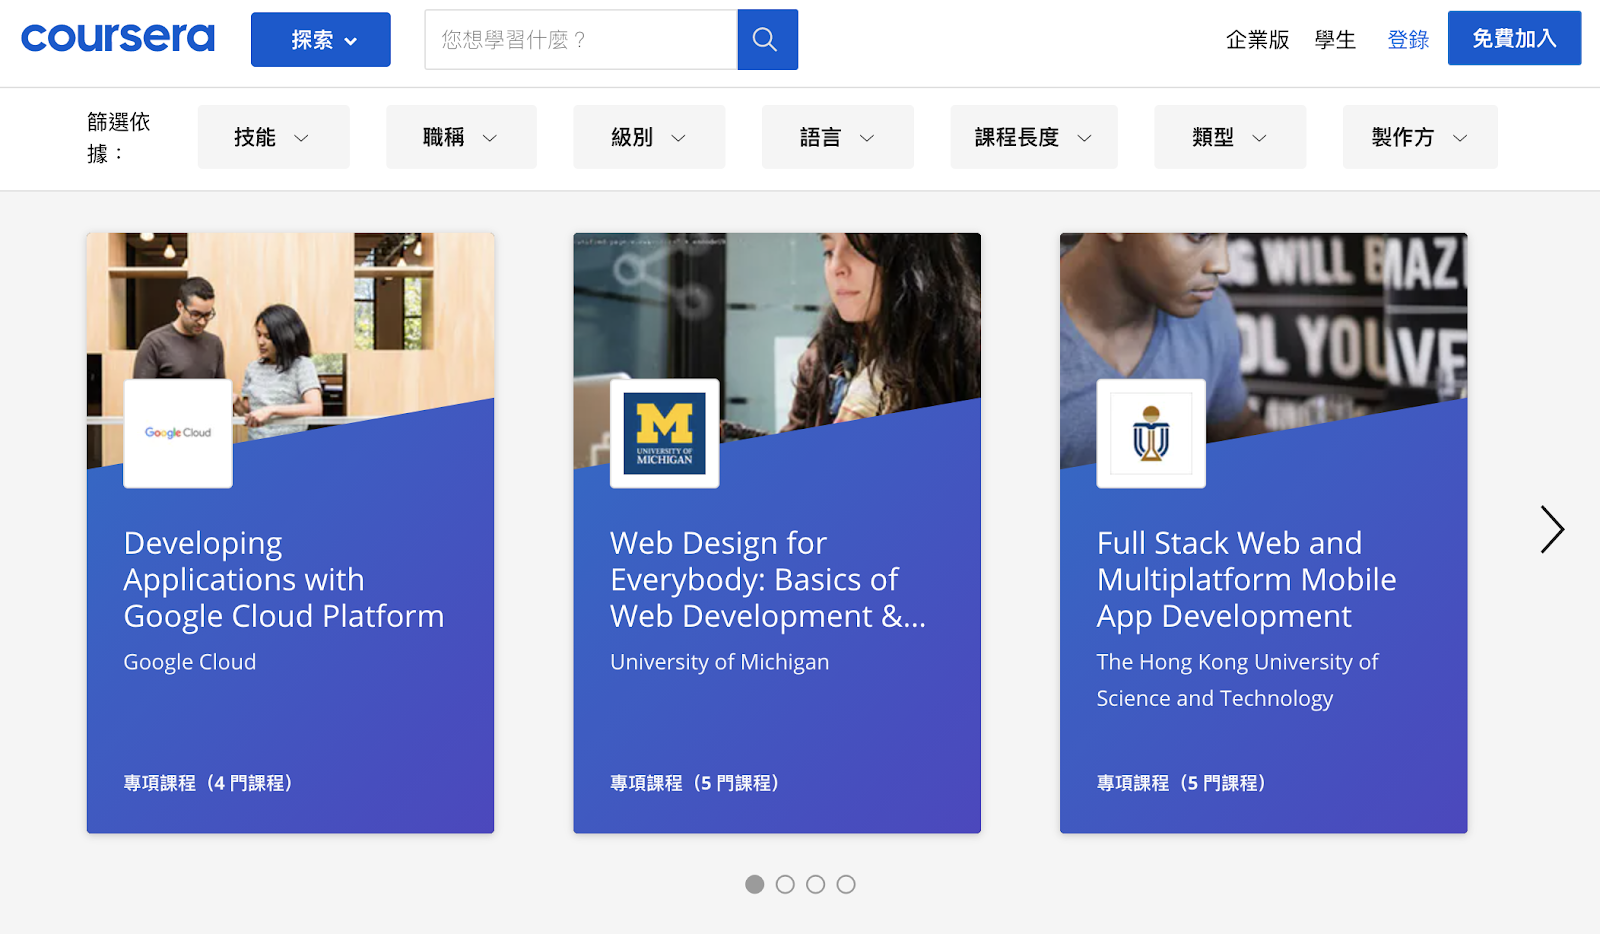
Task: Open Web Design for Everybody course title
Action: 768,580
